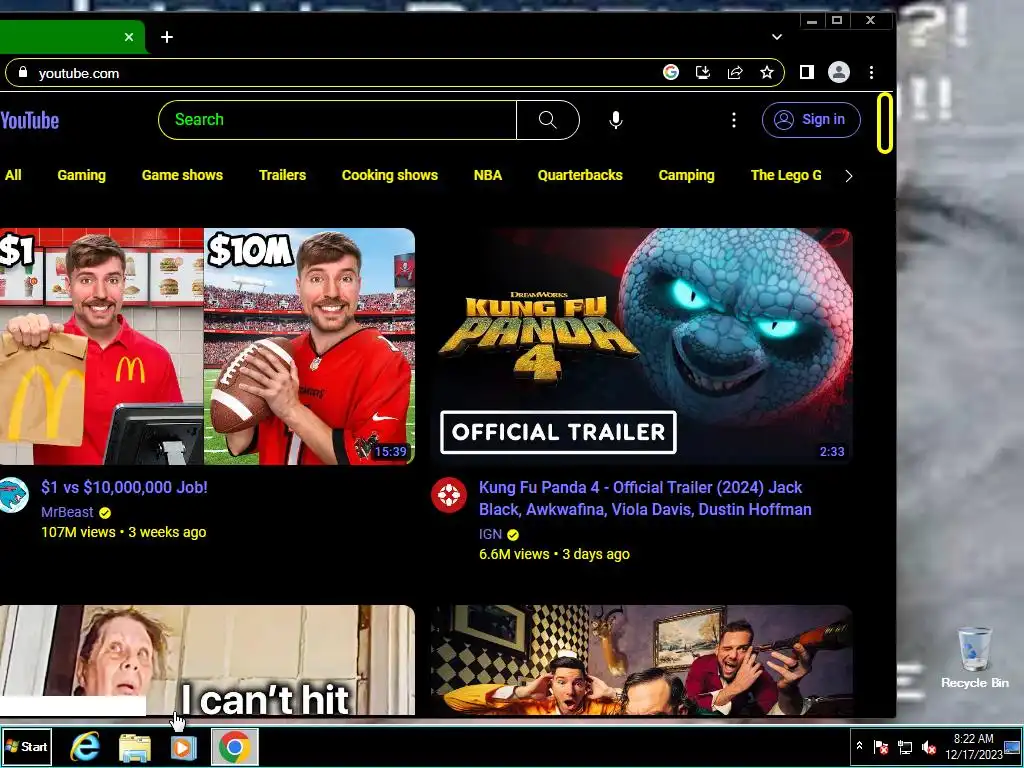This screenshot has height=768, width=1024.
Task: Click the Sign in button
Action: tap(811, 120)
